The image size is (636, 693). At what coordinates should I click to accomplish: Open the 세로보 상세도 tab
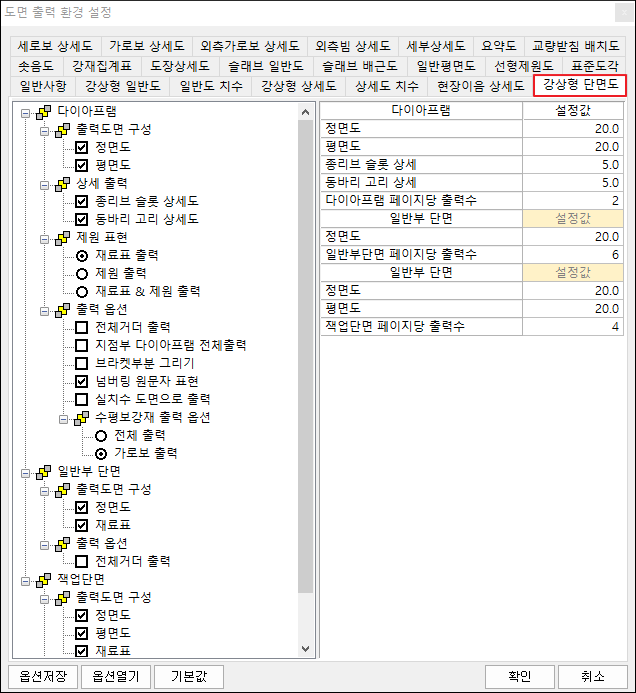pos(55,46)
